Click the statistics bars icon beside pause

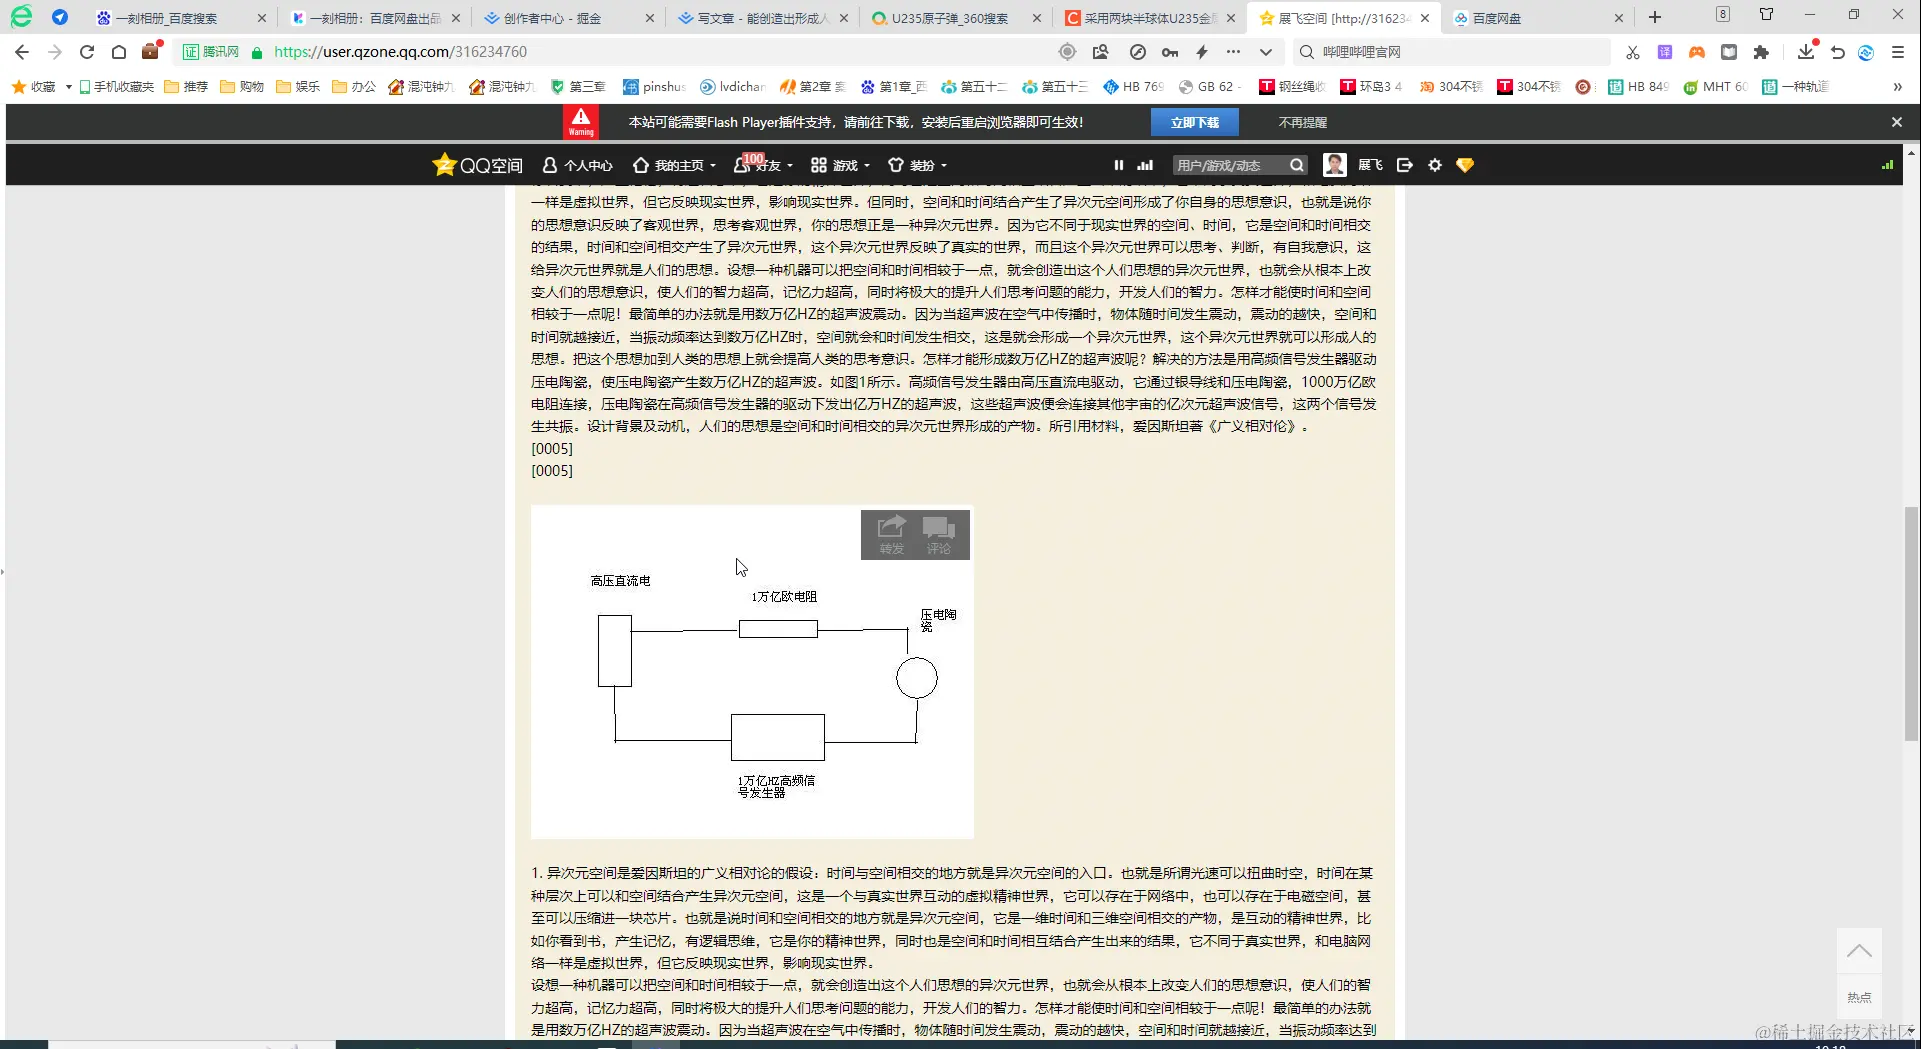[1144, 165]
